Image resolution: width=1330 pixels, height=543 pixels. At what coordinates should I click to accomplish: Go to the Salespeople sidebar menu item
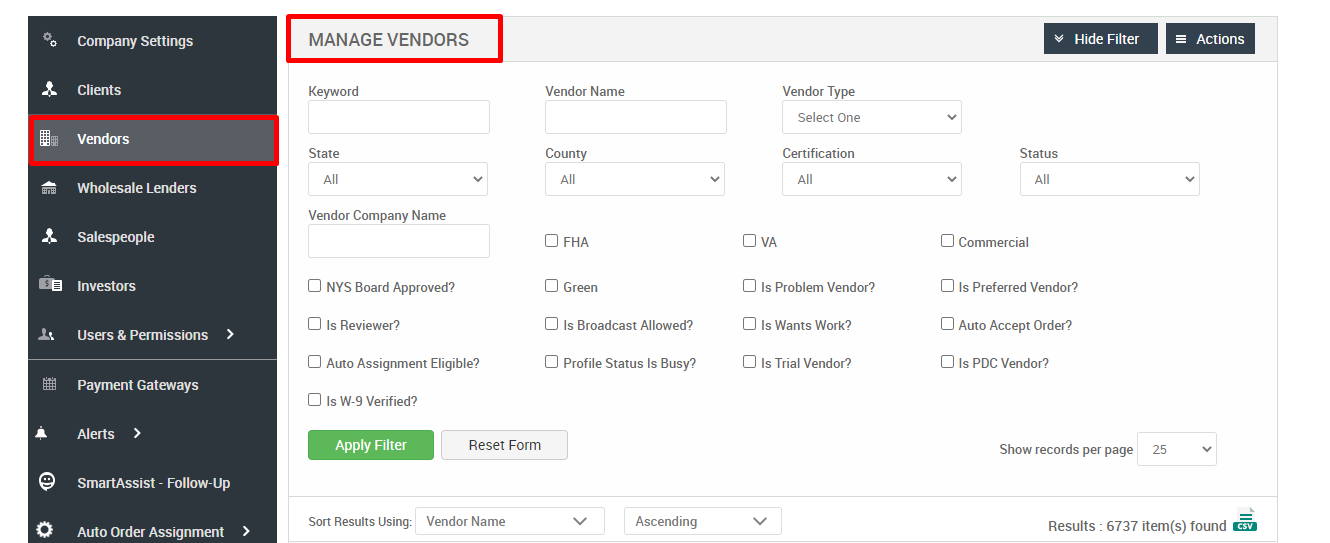pos(153,237)
